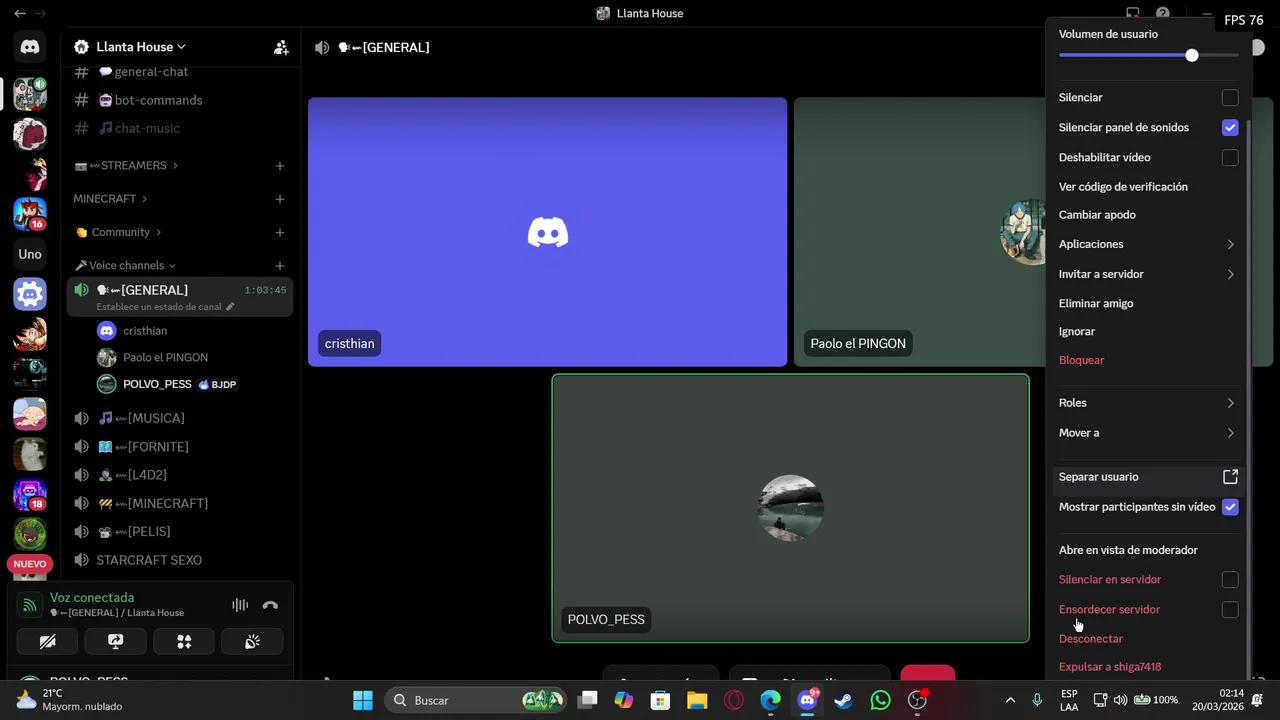The height and width of the screenshot is (720, 1280).
Task: Open the soundboard button
Action: 252,641
